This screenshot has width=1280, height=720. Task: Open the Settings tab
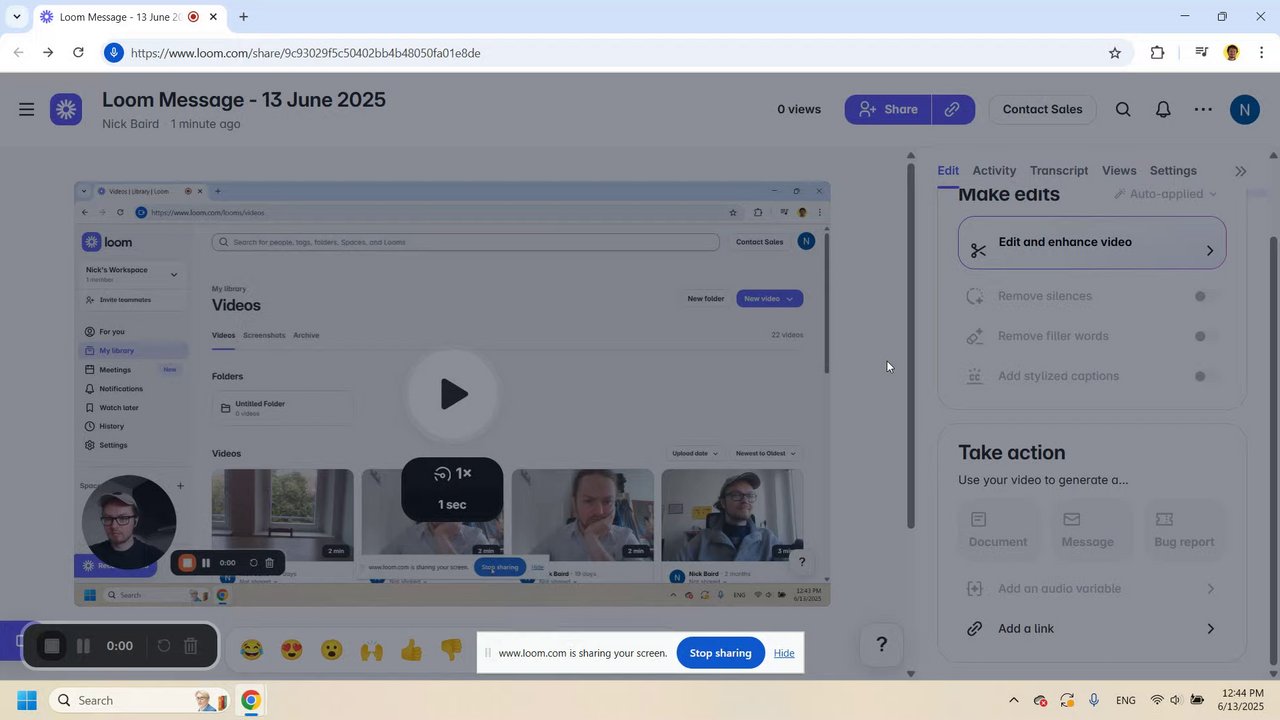[x=1173, y=171]
